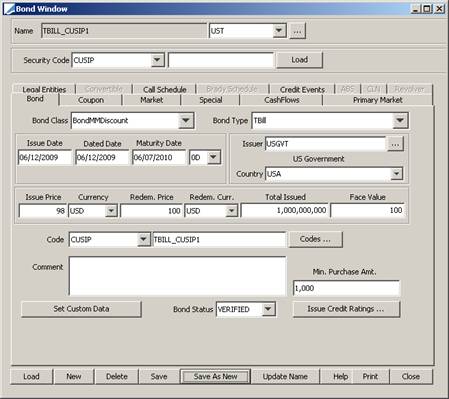Expand the Country USA dropdown
449x399 pixels.
click(x=396, y=174)
